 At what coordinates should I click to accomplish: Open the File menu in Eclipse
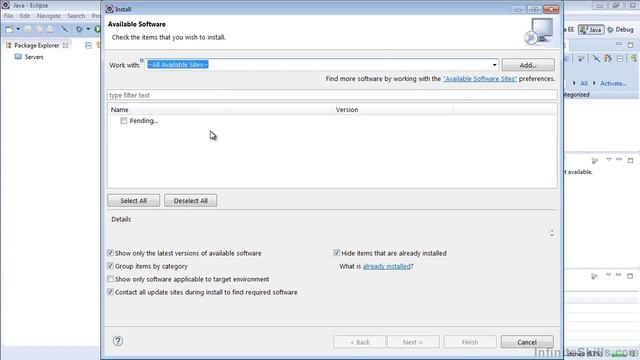coord(9,16)
